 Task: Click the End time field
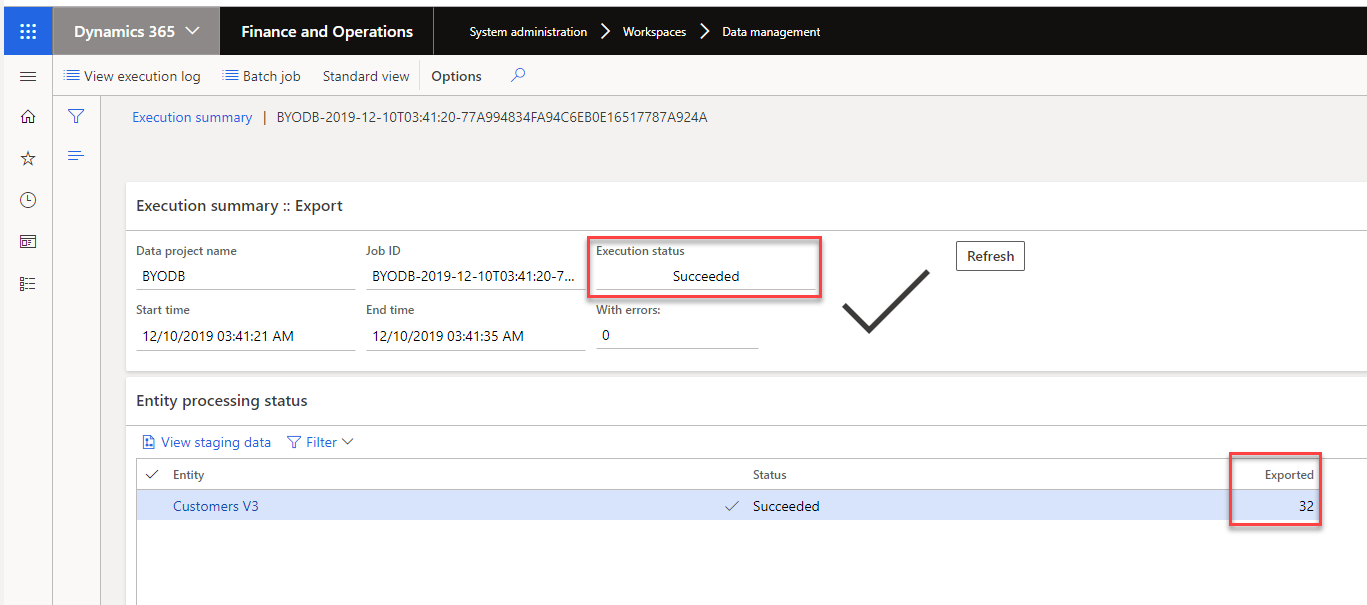pos(475,336)
